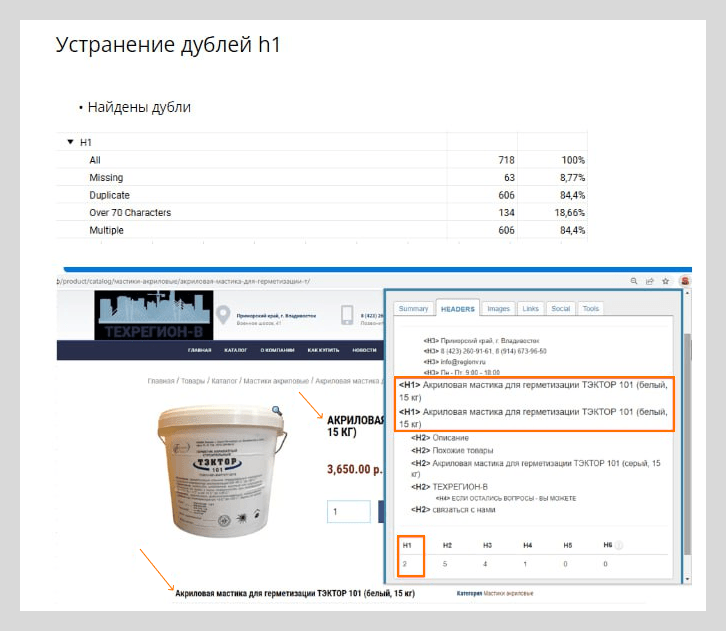726x631 pixels.
Task: Click the H2 Описание entry
Action: (440, 437)
